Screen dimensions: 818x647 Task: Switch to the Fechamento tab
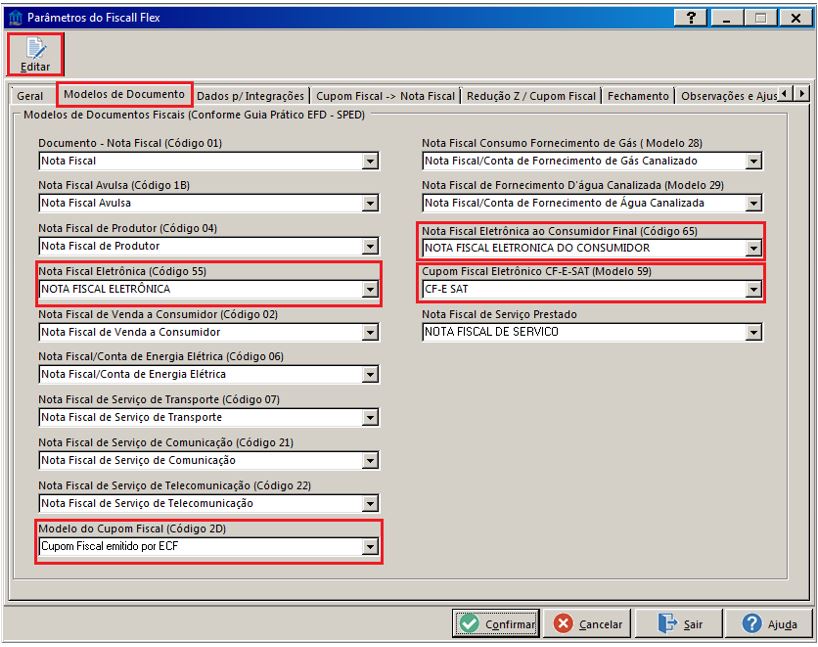pyautogui.click(x=638, y=96)
